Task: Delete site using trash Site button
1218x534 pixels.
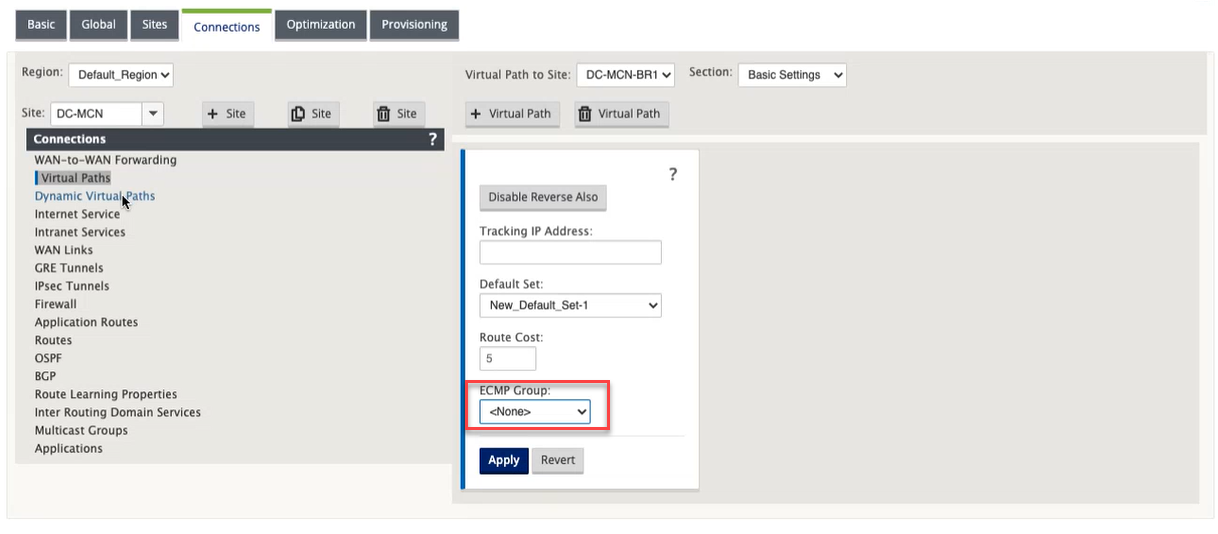Action: pos(397,114)
